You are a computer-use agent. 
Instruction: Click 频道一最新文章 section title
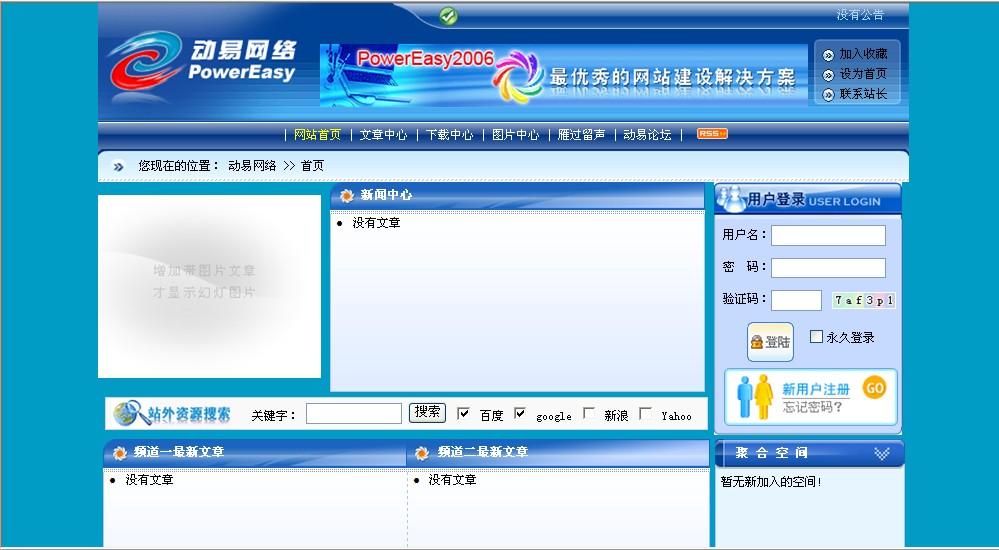[x=179, y=452]
